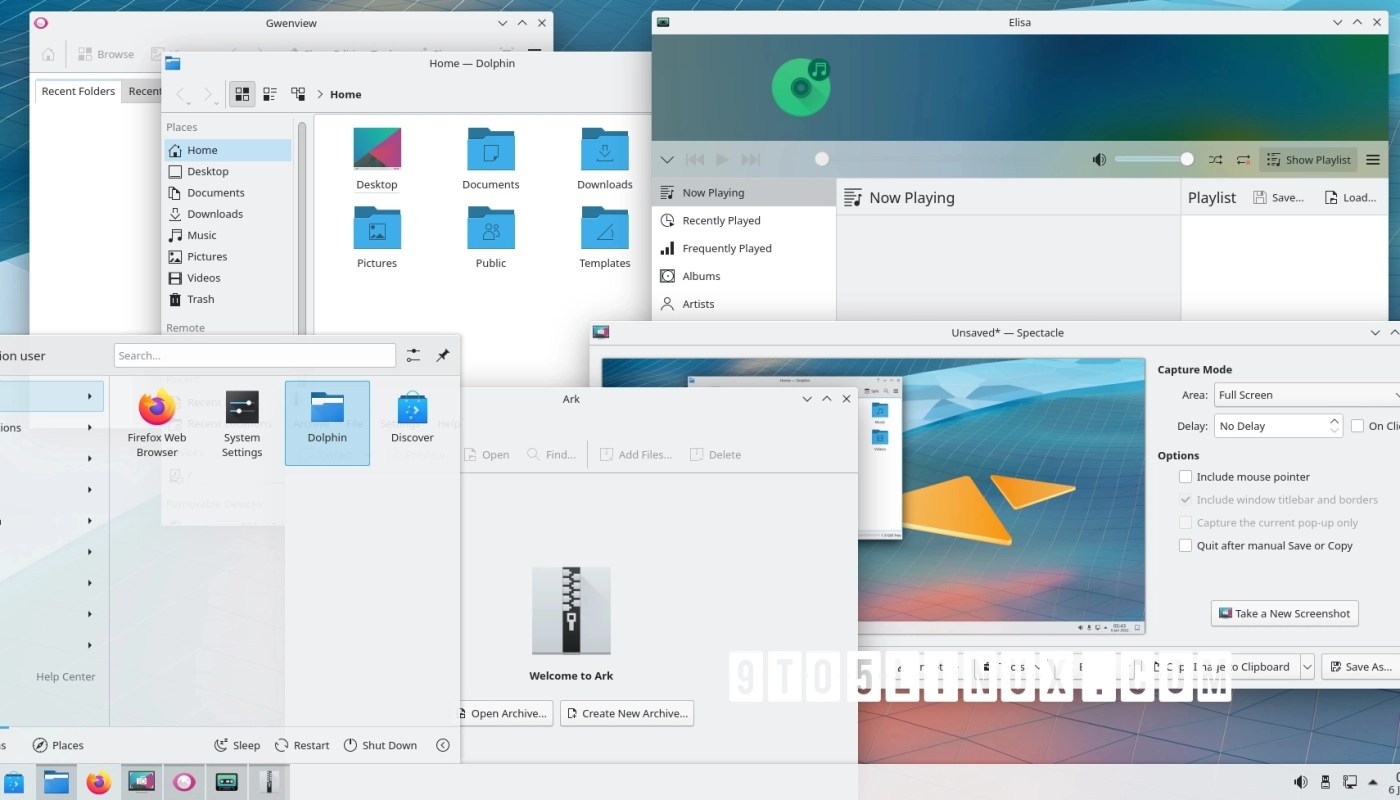Open the Copy to Clipboard dropdown arrow

[x=1307, y=667]
